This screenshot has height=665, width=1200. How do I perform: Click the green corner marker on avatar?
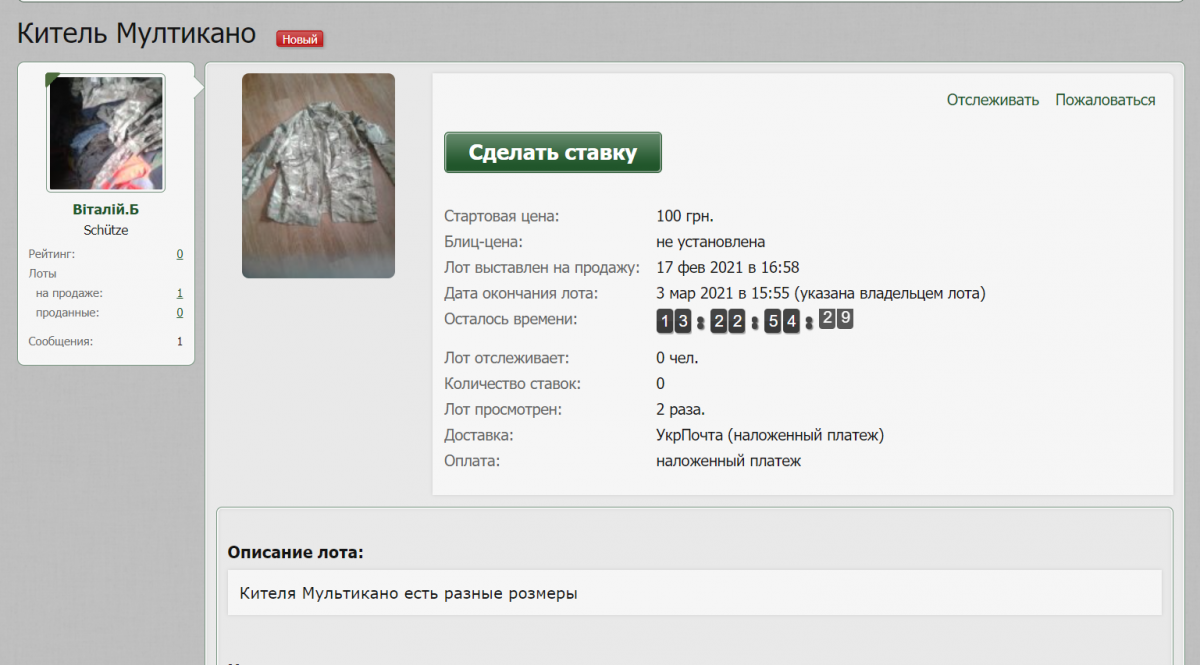pyautogui.click(x=51, y=78)
